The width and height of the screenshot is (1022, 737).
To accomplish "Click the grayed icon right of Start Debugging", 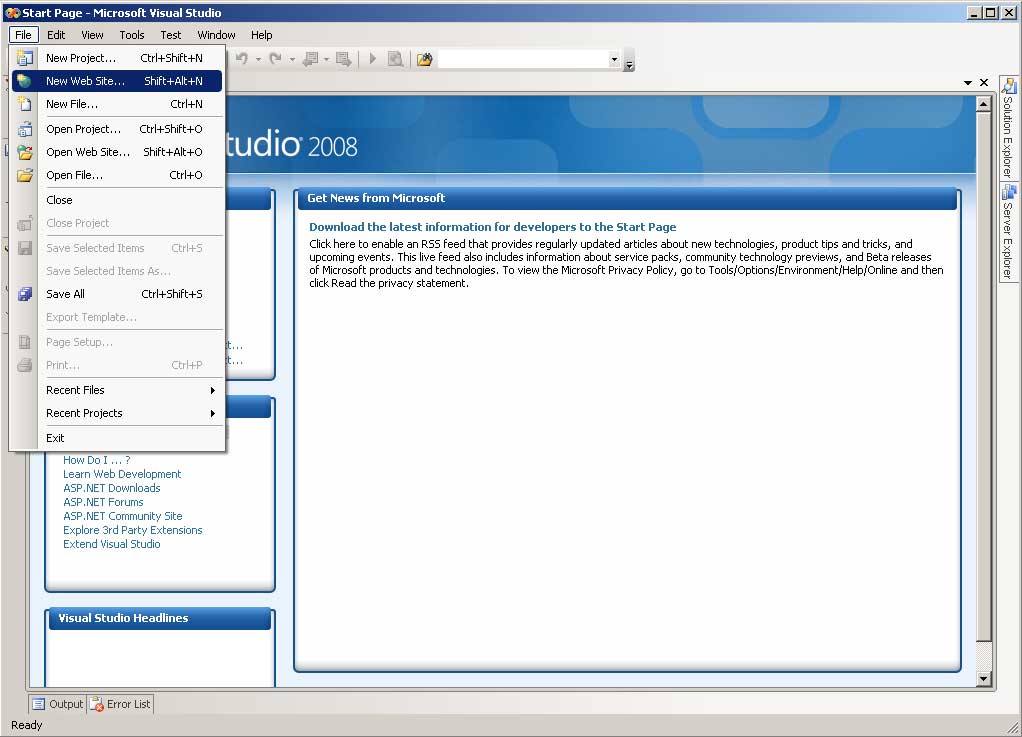I will click(x=395, y=59).
